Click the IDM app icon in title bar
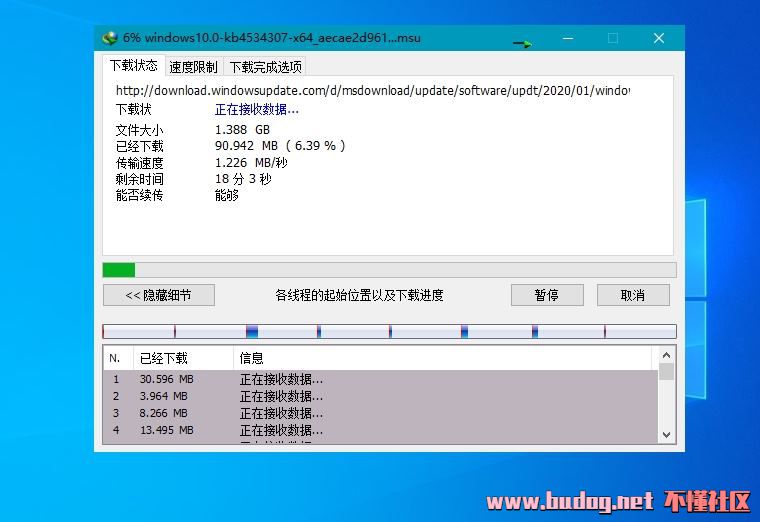 [x=110, y=38]
